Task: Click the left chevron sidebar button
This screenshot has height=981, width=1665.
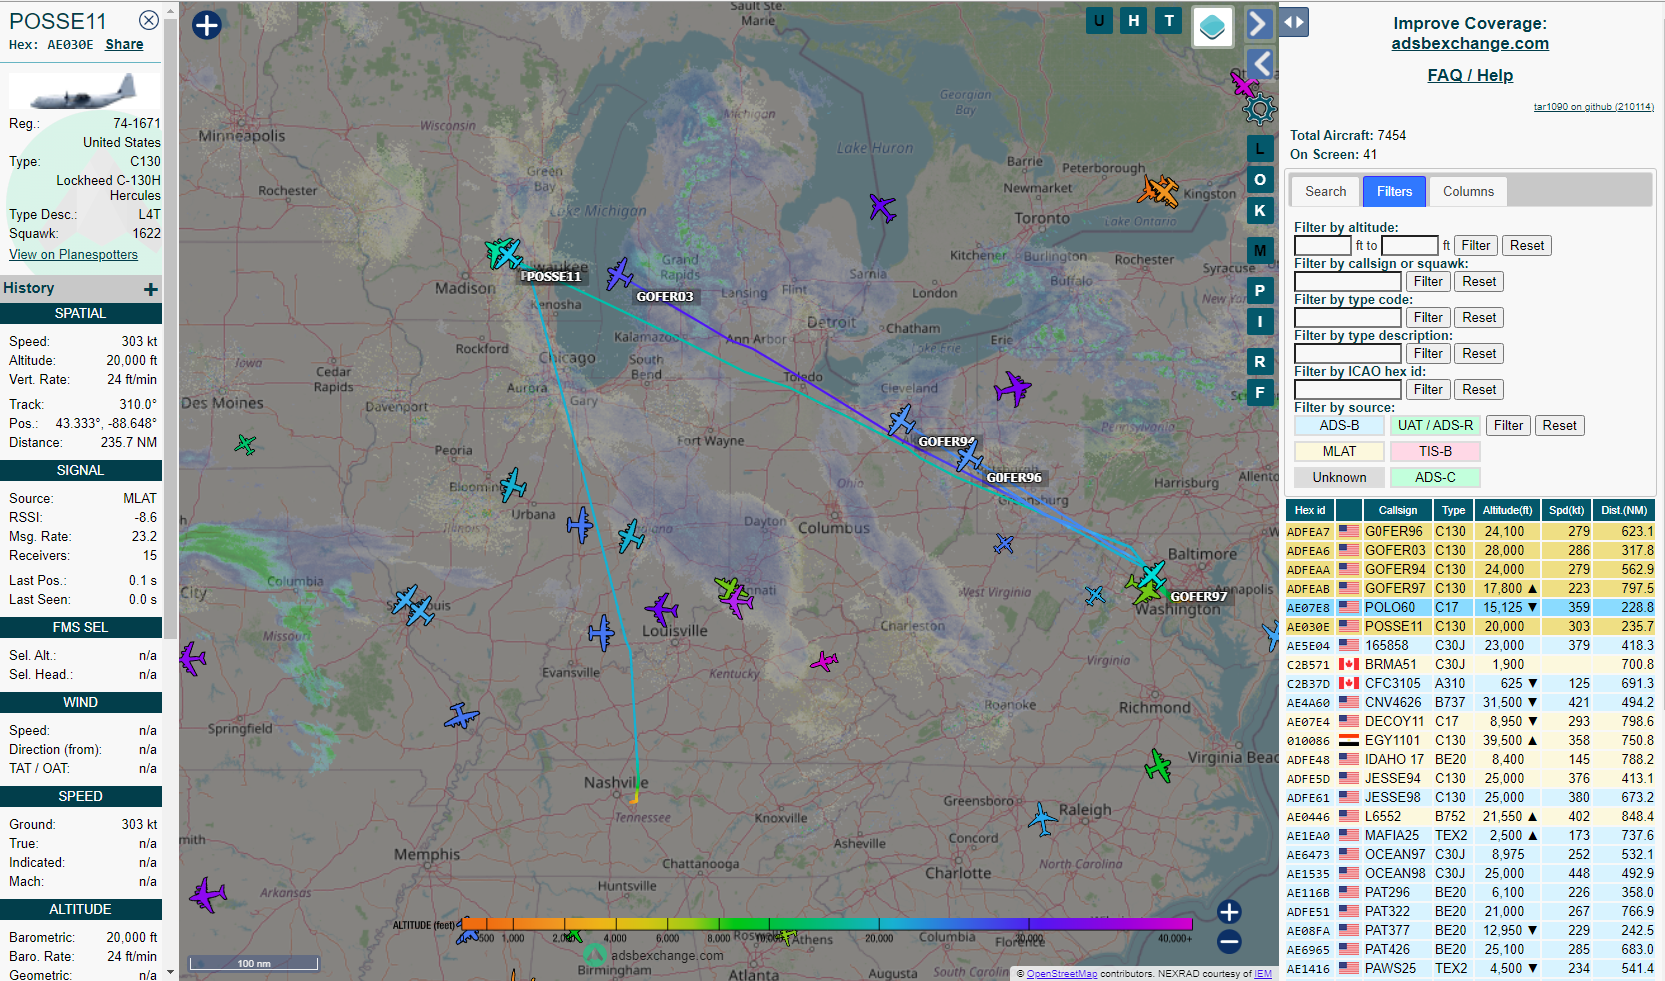Action: (x=1260, y=64)
